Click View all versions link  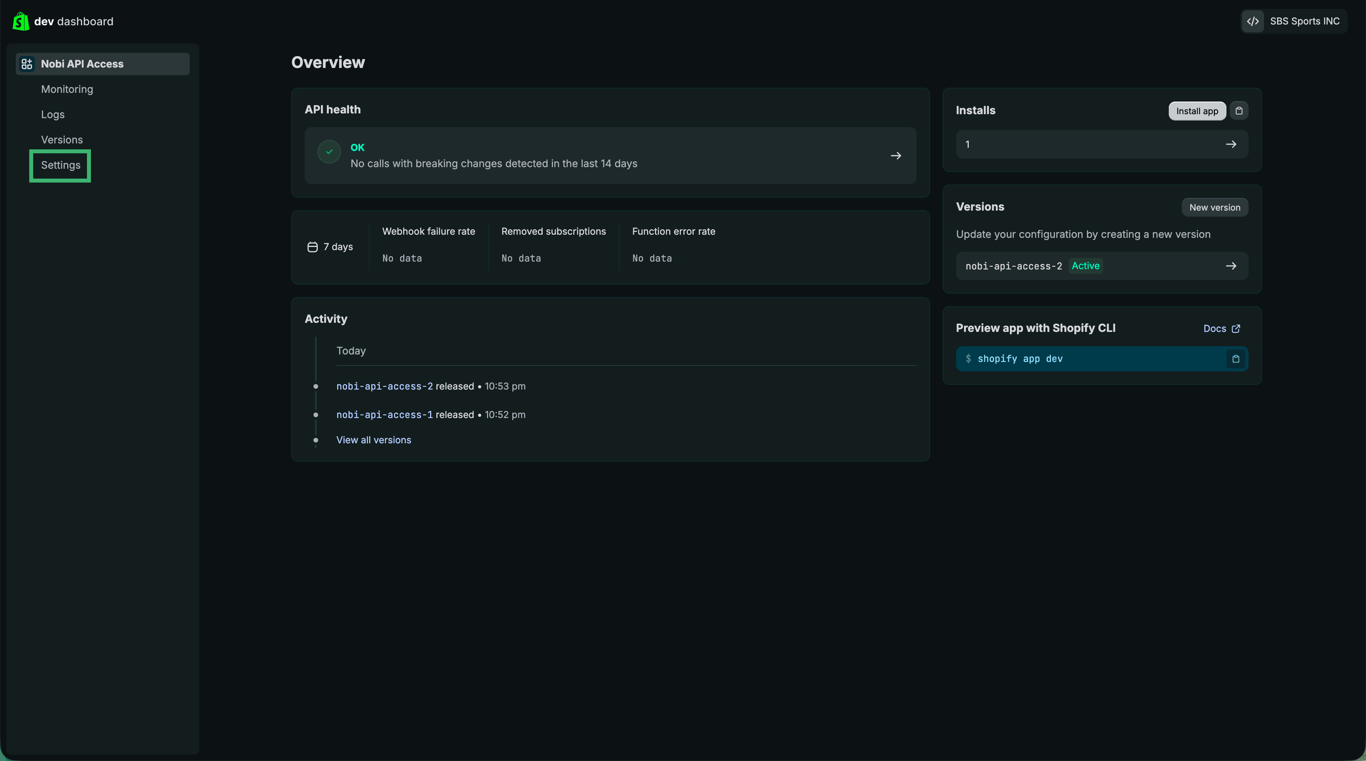click(x=373, y=440)
